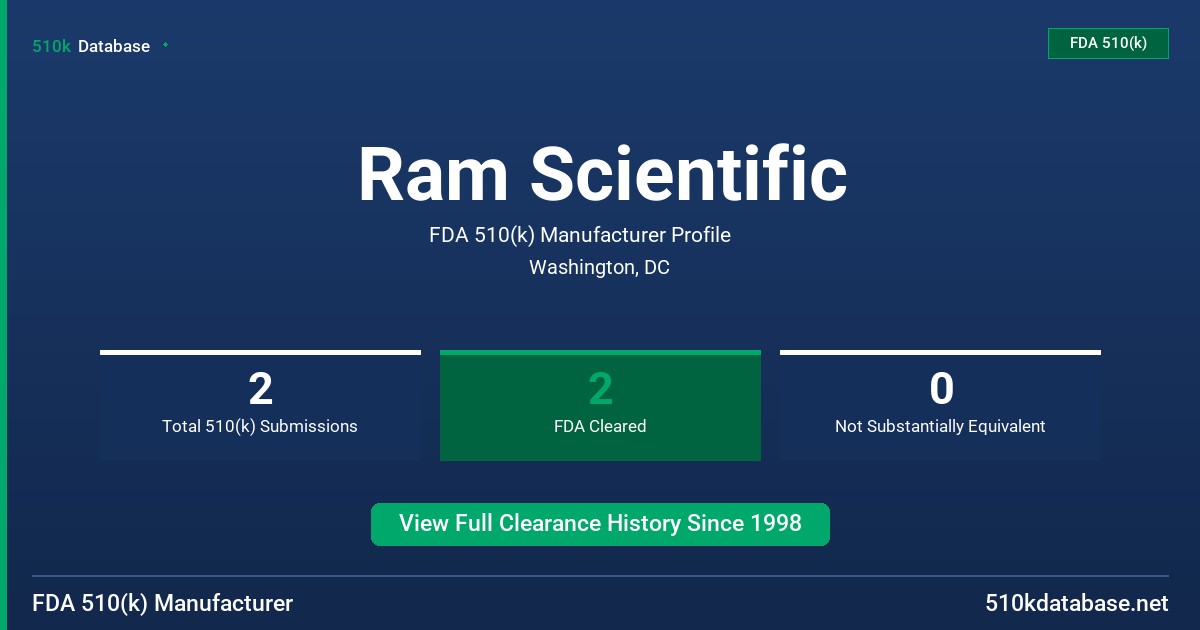Click the Ram Scientific heading

[x=602, y=174]
